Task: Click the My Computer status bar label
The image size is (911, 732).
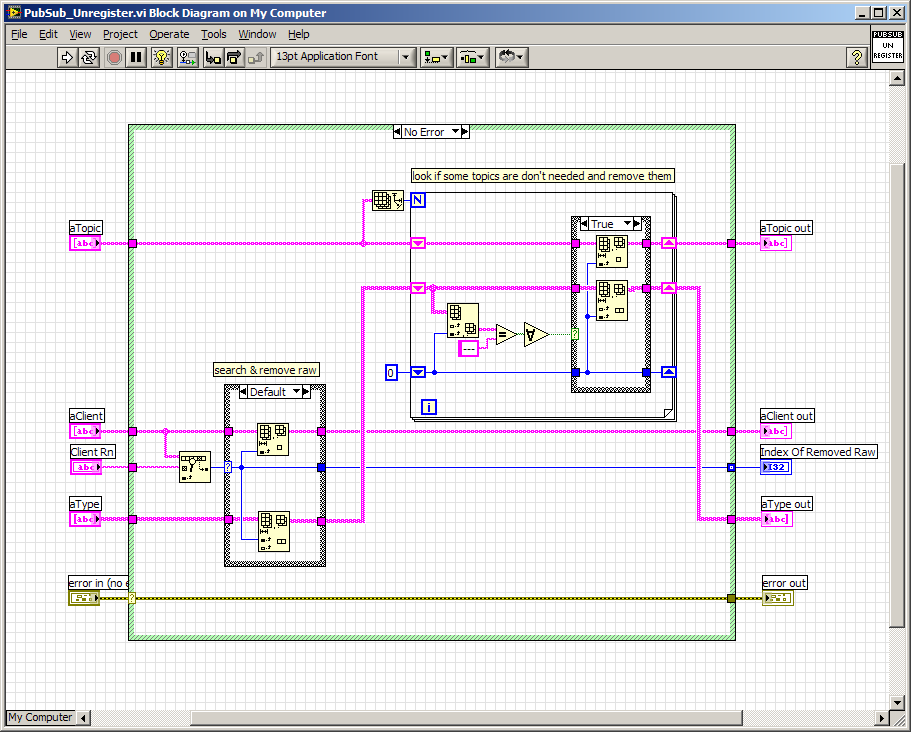Action: click(x=41, y=717)
